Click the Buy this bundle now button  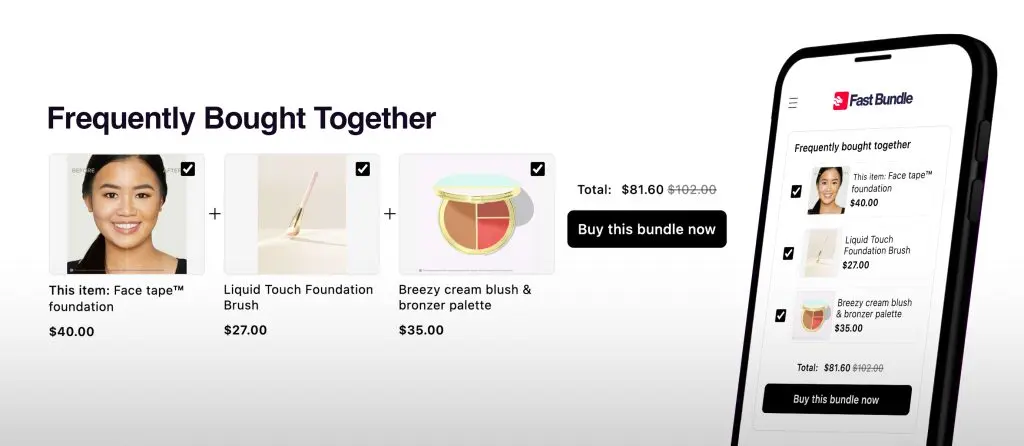coord(647,229)
